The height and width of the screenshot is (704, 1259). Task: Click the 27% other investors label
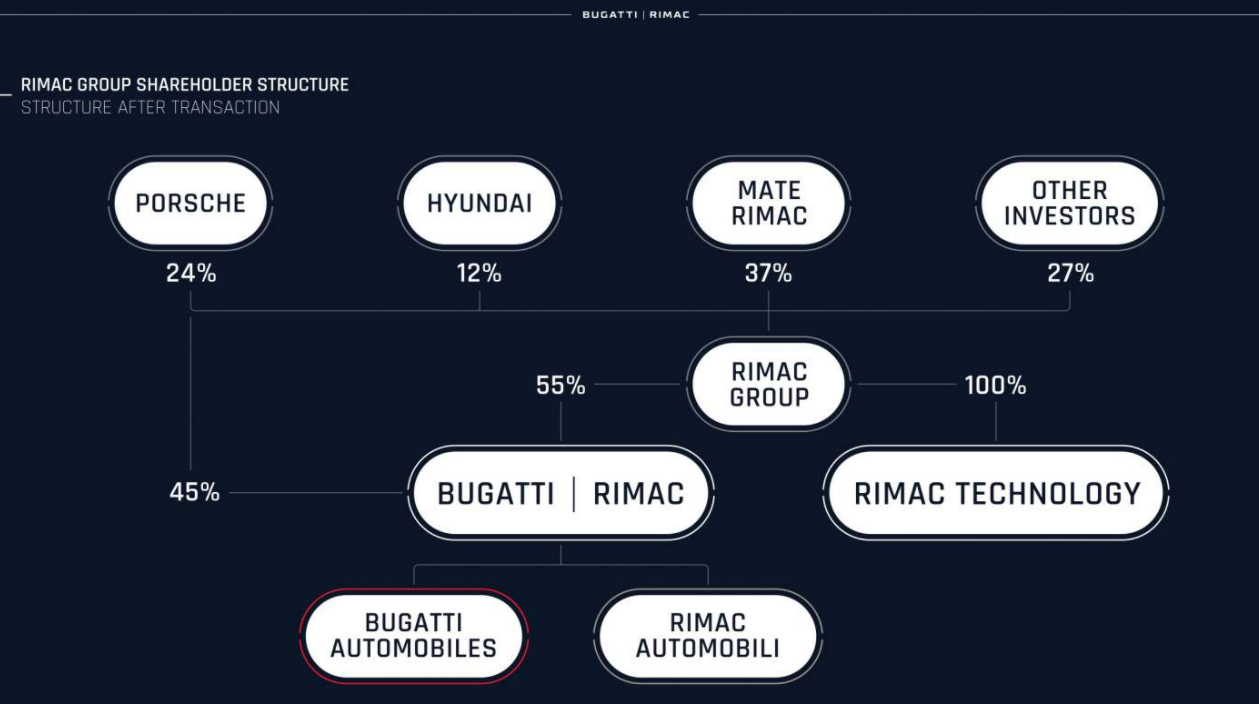click(x=1070, y=273)
